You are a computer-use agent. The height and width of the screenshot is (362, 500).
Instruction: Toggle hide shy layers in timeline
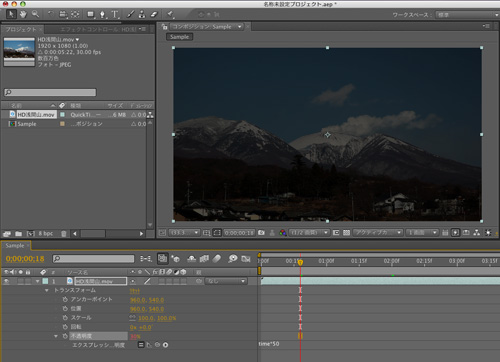tap(192, 258)
